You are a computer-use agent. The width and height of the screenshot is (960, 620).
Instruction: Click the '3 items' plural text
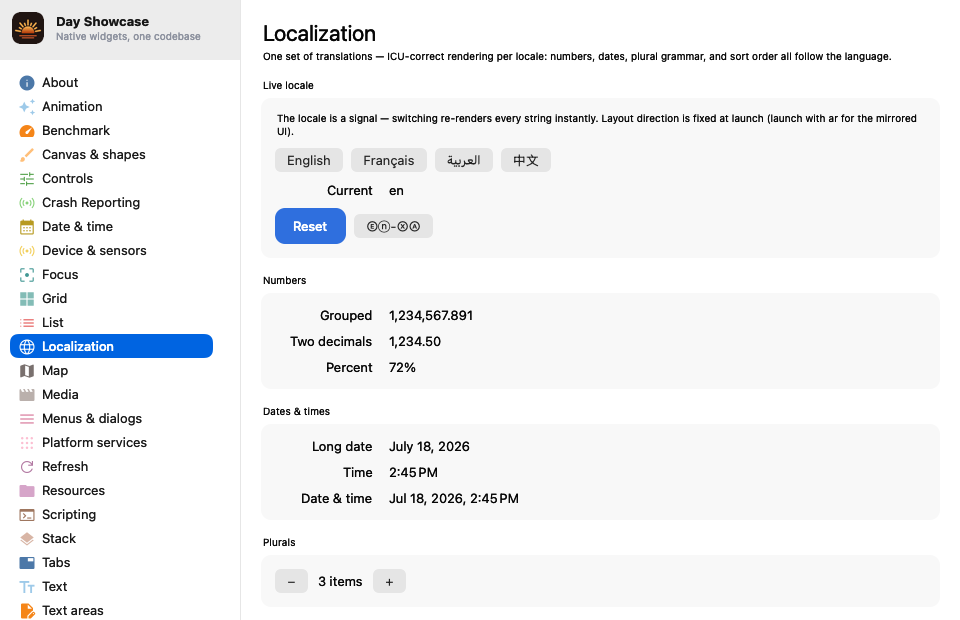(x=340, y=581)
